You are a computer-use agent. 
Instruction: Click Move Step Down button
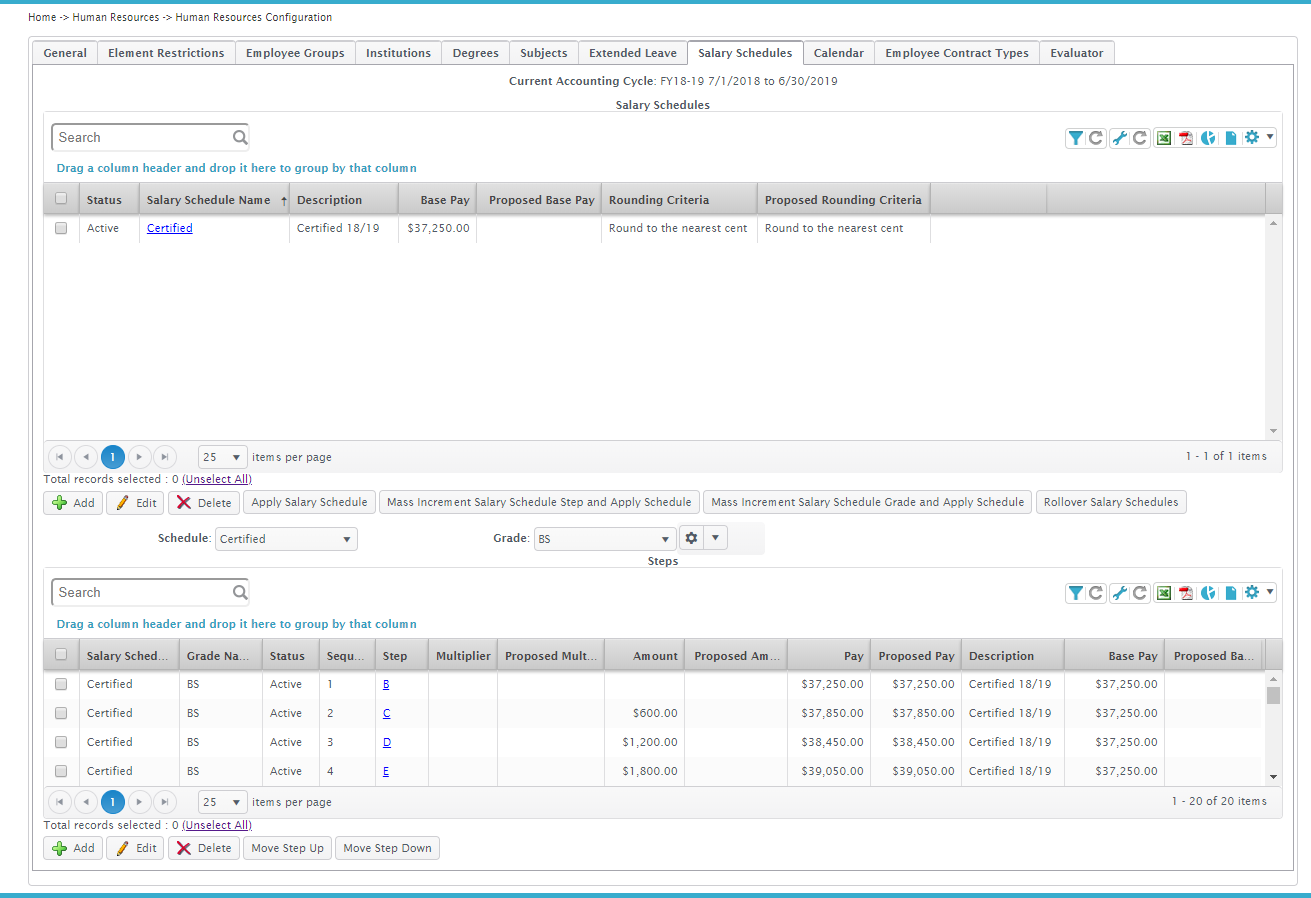coord(387,848)
